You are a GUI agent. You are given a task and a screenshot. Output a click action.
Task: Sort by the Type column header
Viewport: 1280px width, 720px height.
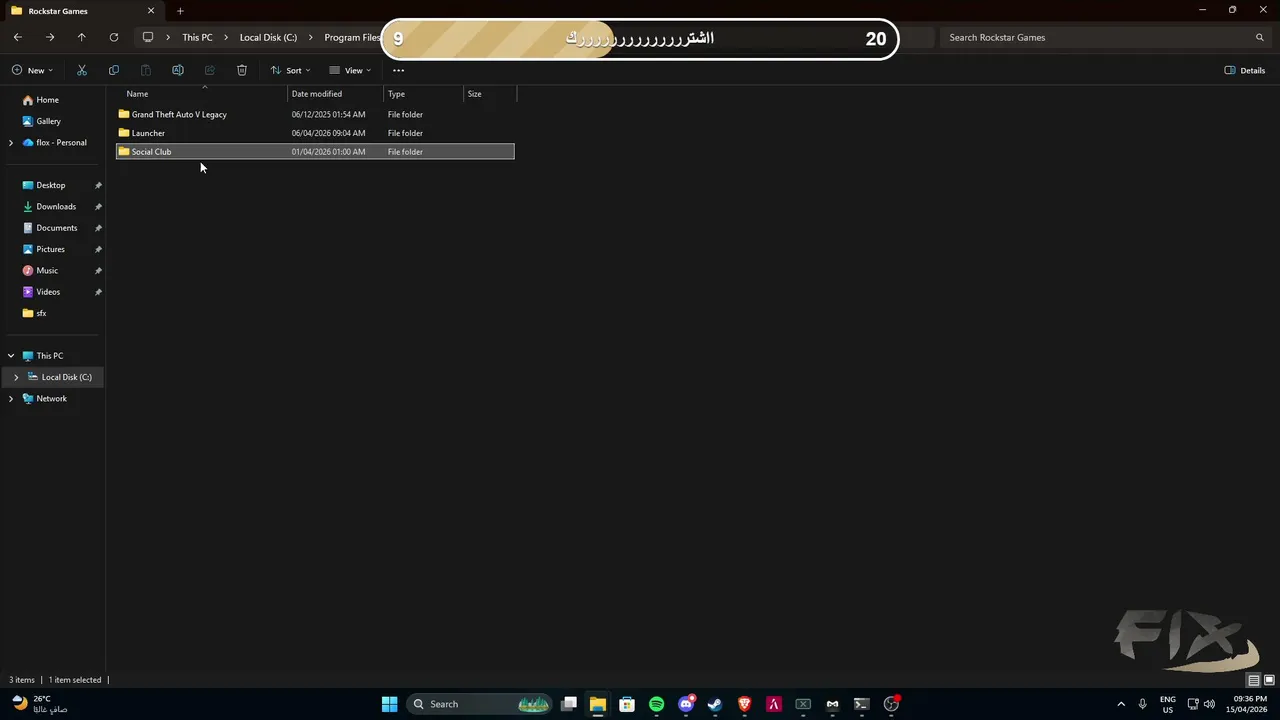pyautogui.click(x=424, y=94)
